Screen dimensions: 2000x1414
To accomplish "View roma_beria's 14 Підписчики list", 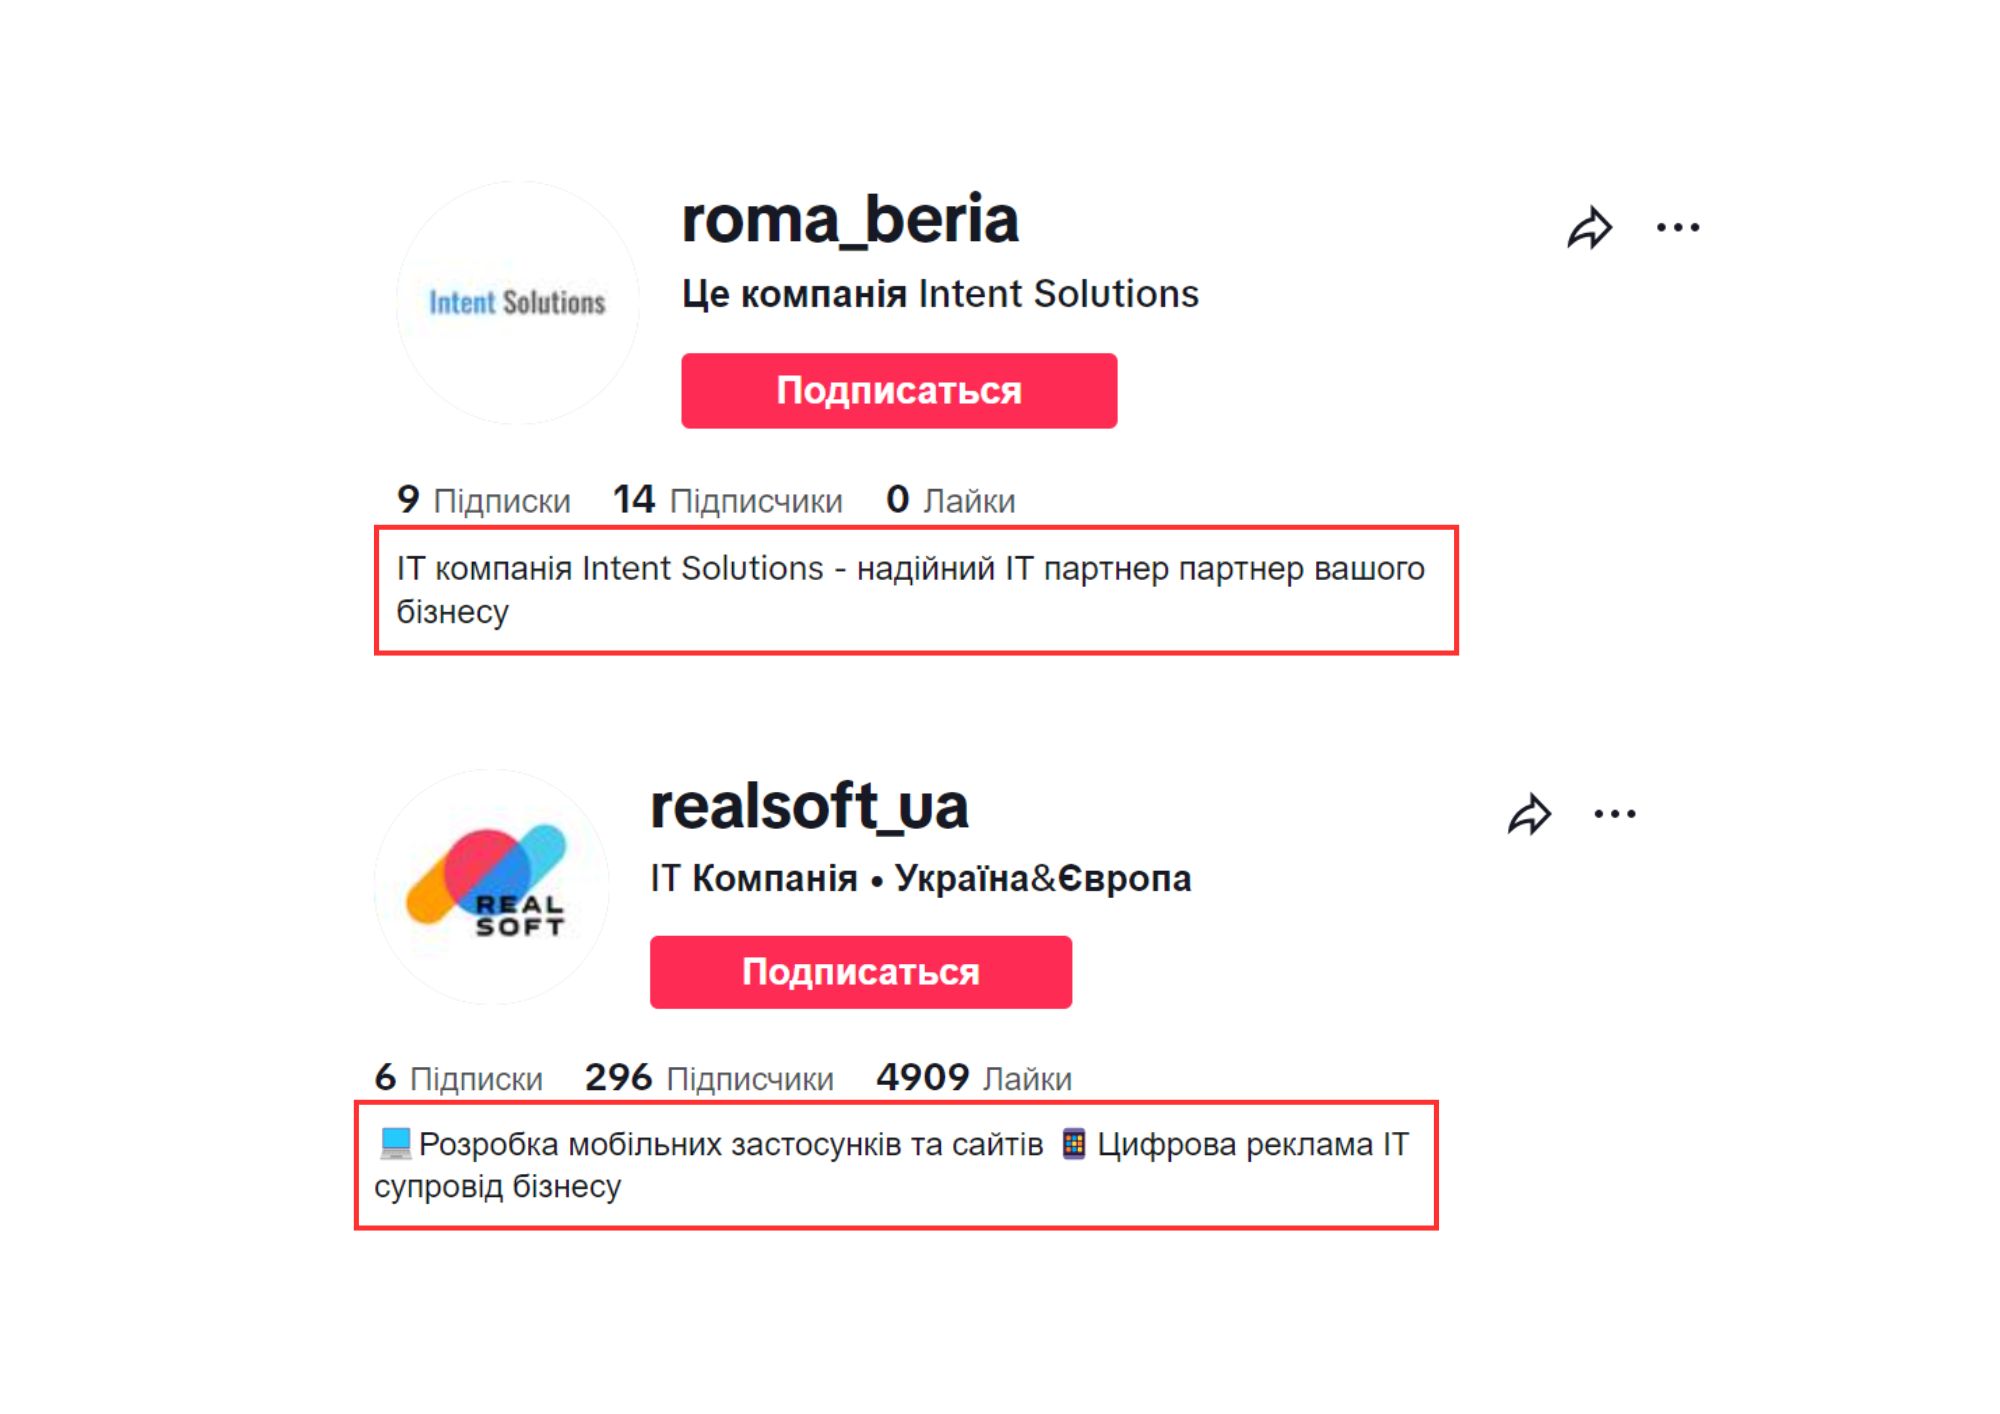I will pos(728,500).
